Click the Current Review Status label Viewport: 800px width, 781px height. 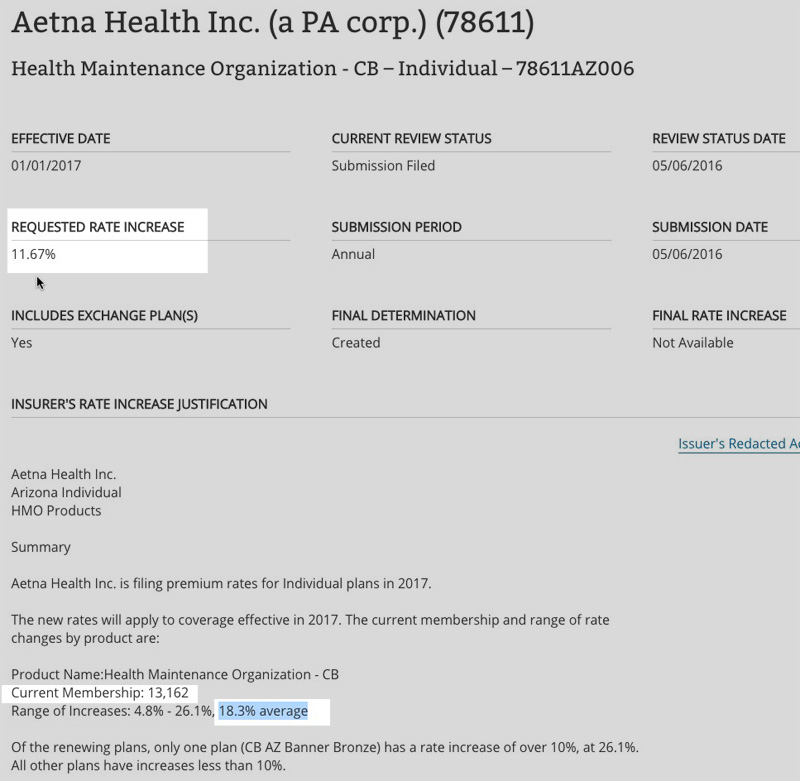[411, 138]
